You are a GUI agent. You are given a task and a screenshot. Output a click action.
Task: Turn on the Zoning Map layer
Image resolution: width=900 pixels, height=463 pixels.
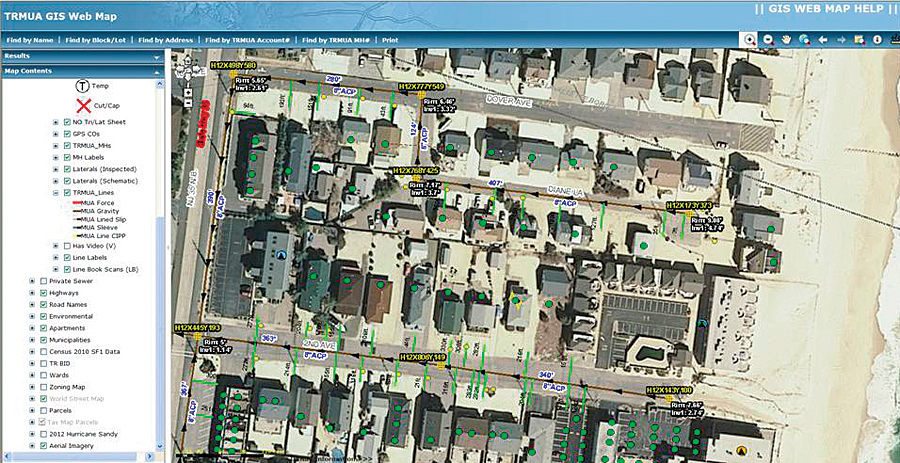coord(44,387)
